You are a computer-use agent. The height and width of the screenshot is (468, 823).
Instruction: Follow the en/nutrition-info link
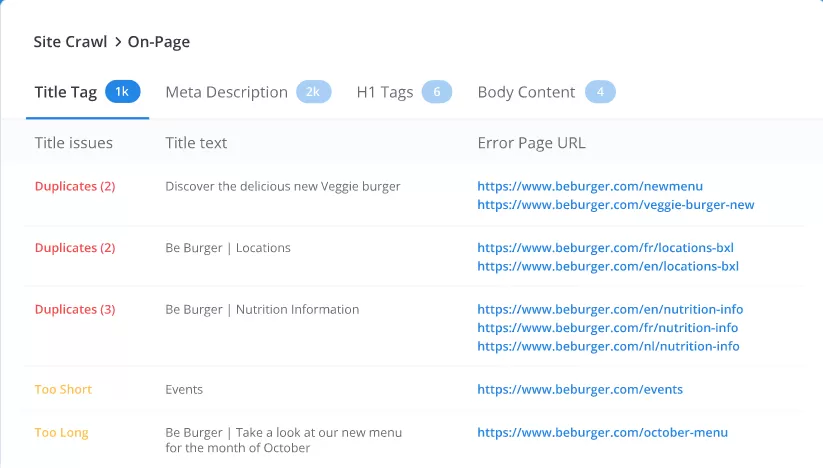coord(610,309)
